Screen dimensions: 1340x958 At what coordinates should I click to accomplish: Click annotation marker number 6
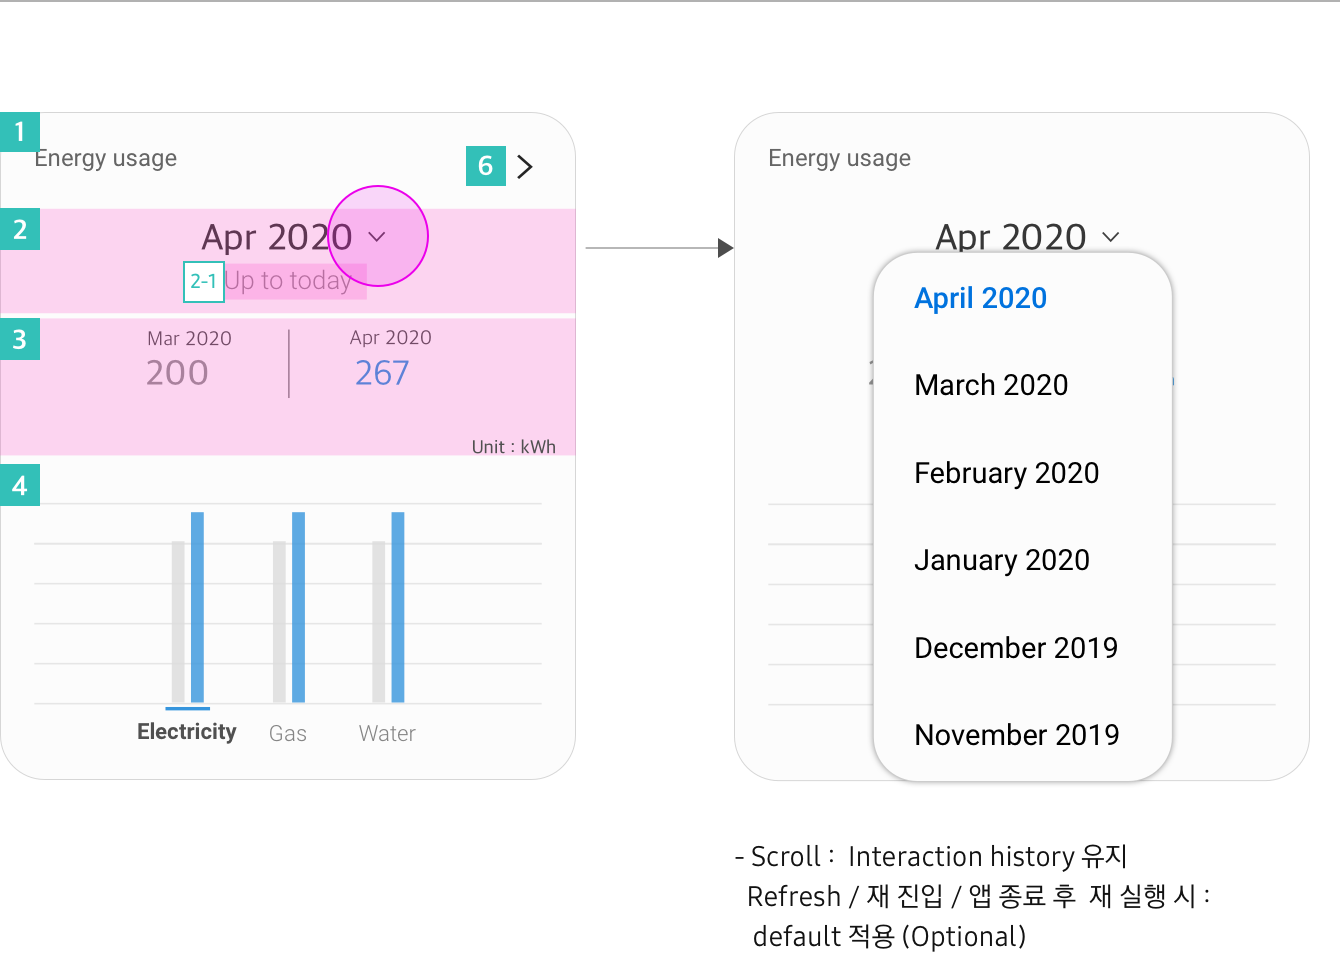[486, 166]
